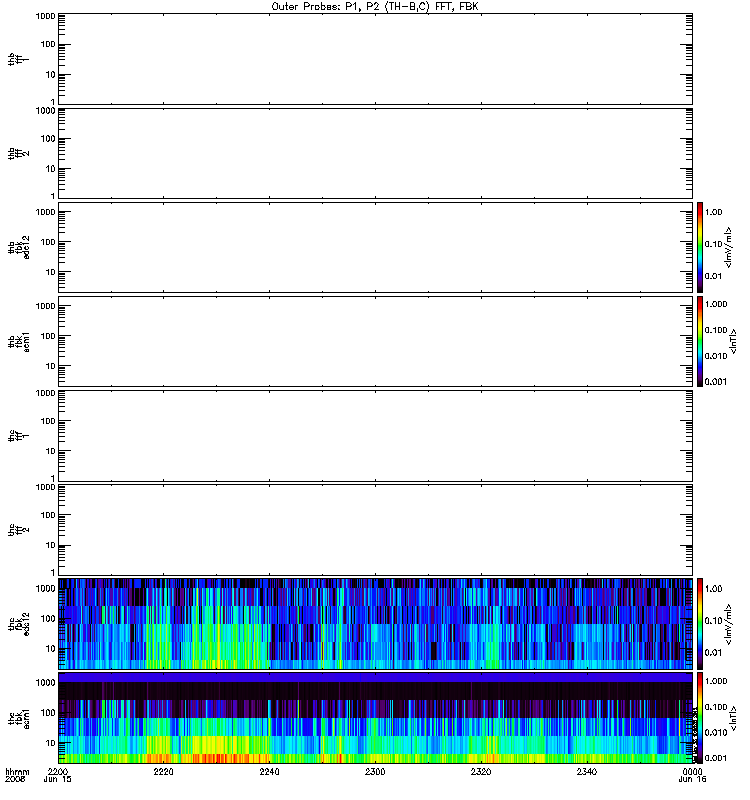Viewport: 750px width, 800px height.
Task: Click the plot title 'Outer Probes: P1, P2 (TH-B,C) FFT, FBK'
Action: pyautogui.click(x=374, y=7)
